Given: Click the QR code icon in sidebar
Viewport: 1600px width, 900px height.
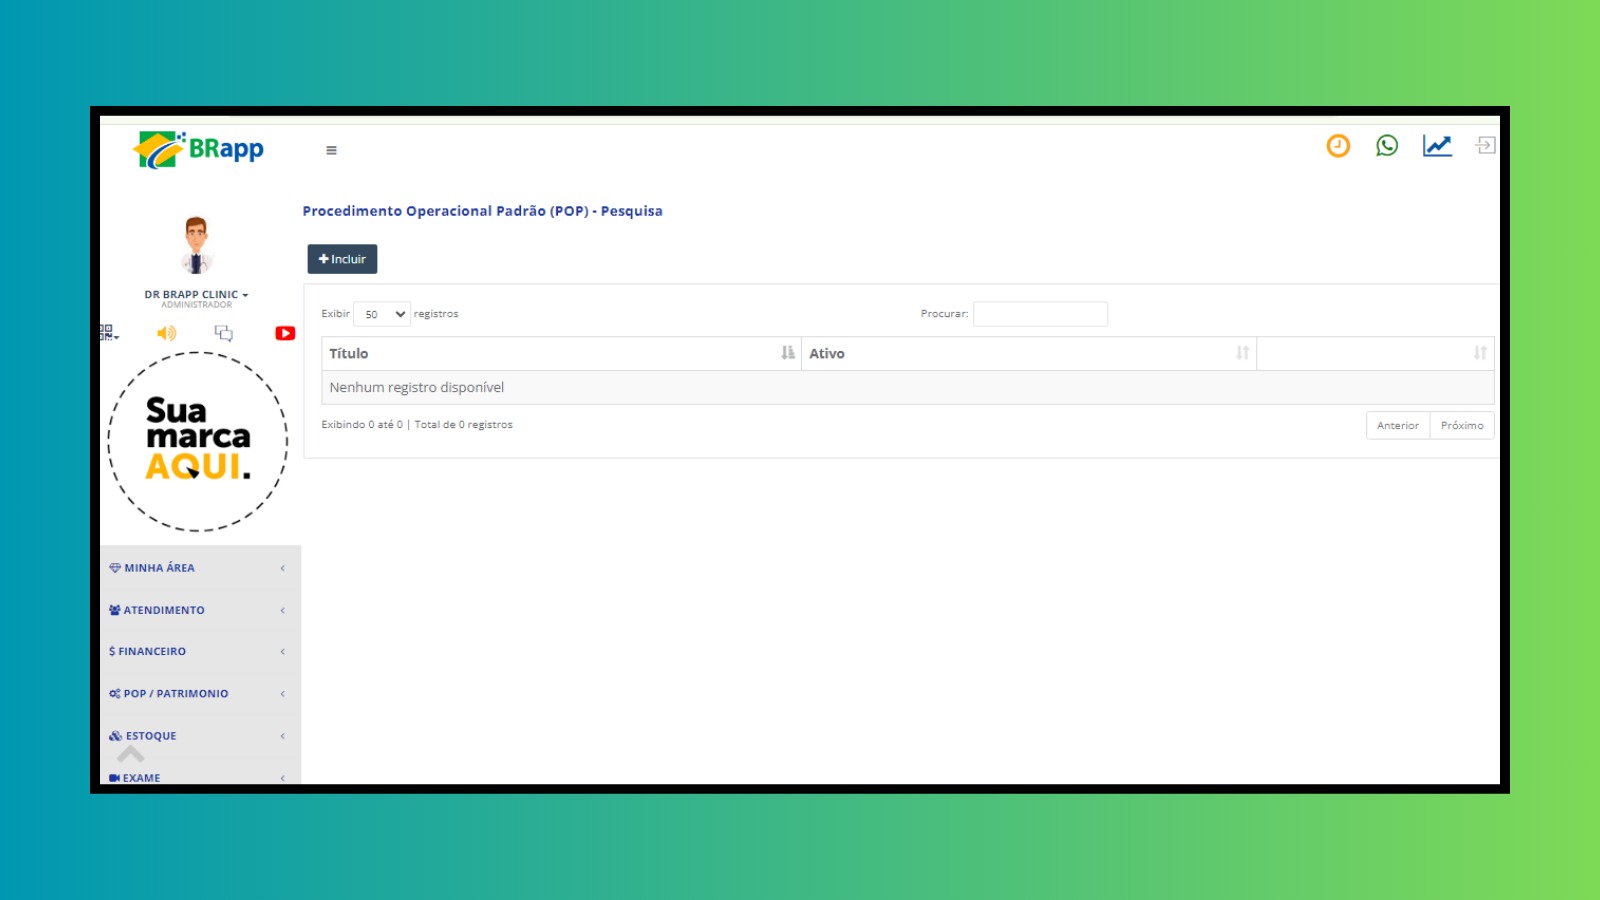Looking at the screenshot, I should [107, 332].
